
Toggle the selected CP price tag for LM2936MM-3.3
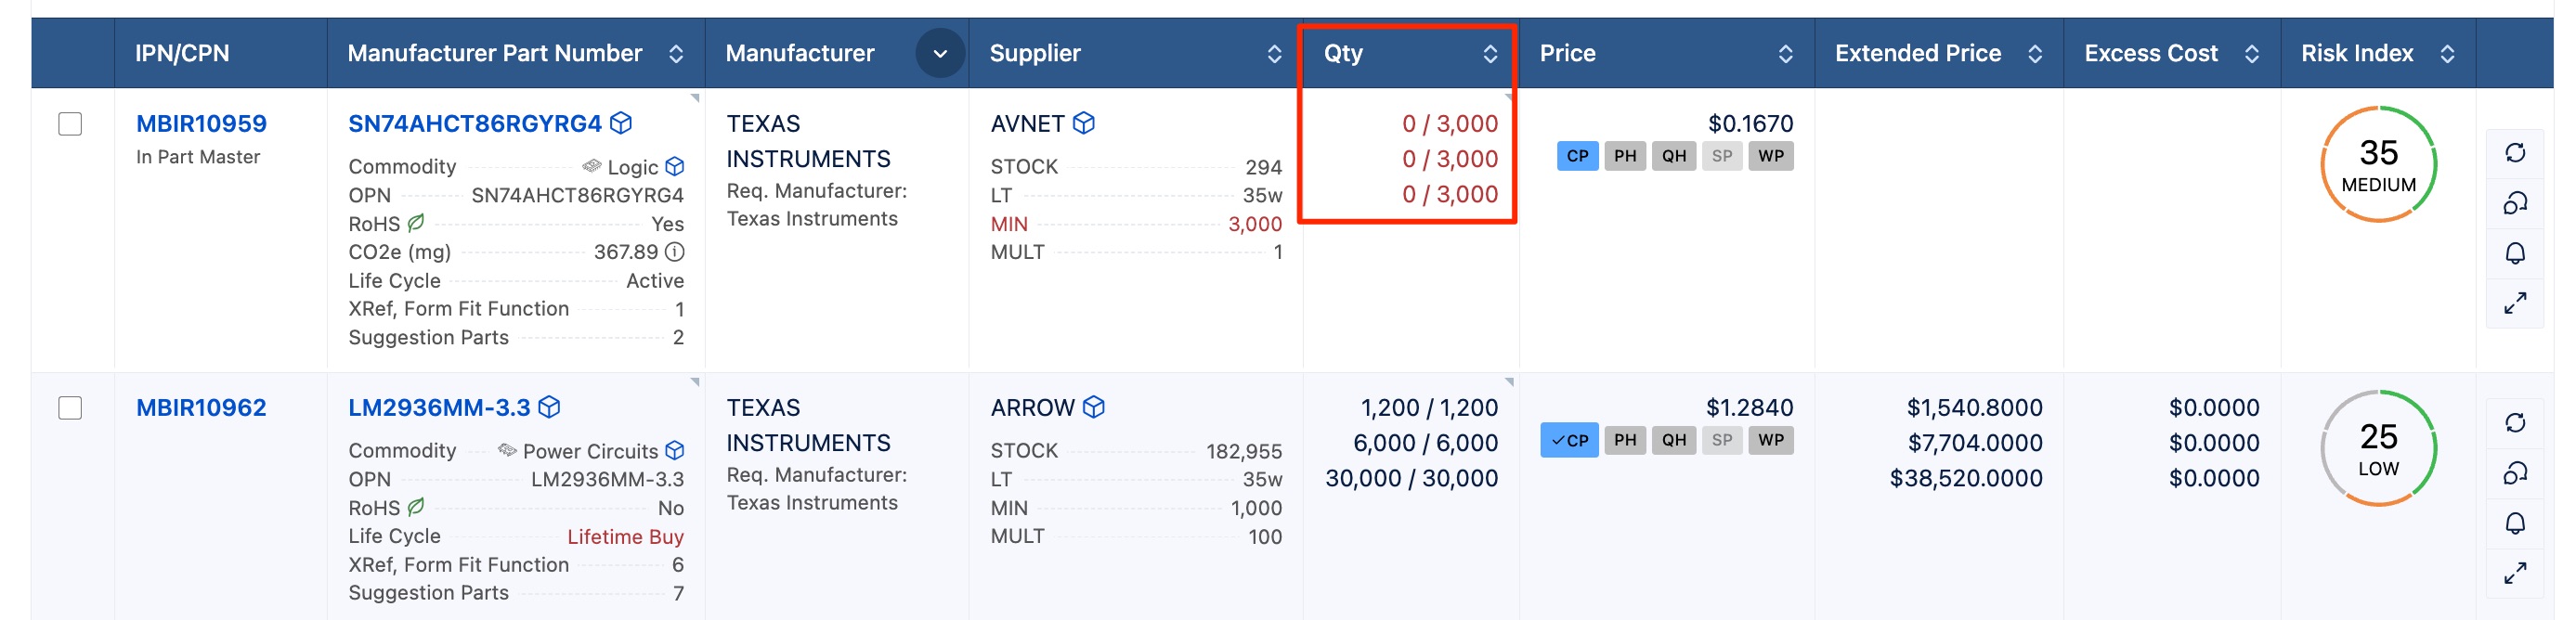click(x=1569, y=440)
